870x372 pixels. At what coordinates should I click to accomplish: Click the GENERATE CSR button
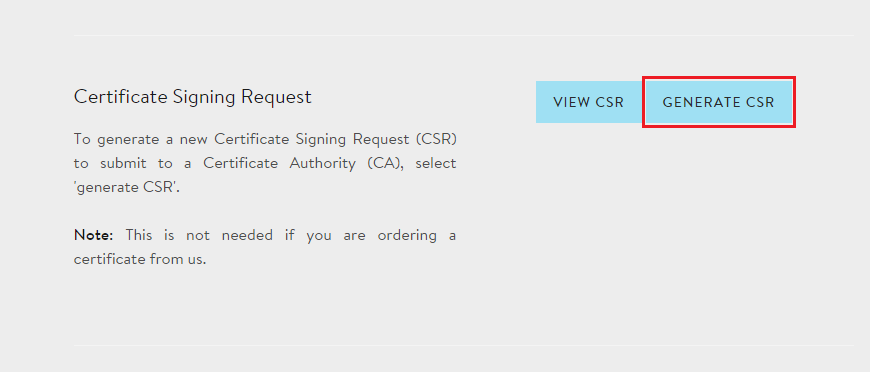pyautogui.click(x=719, y=102)
